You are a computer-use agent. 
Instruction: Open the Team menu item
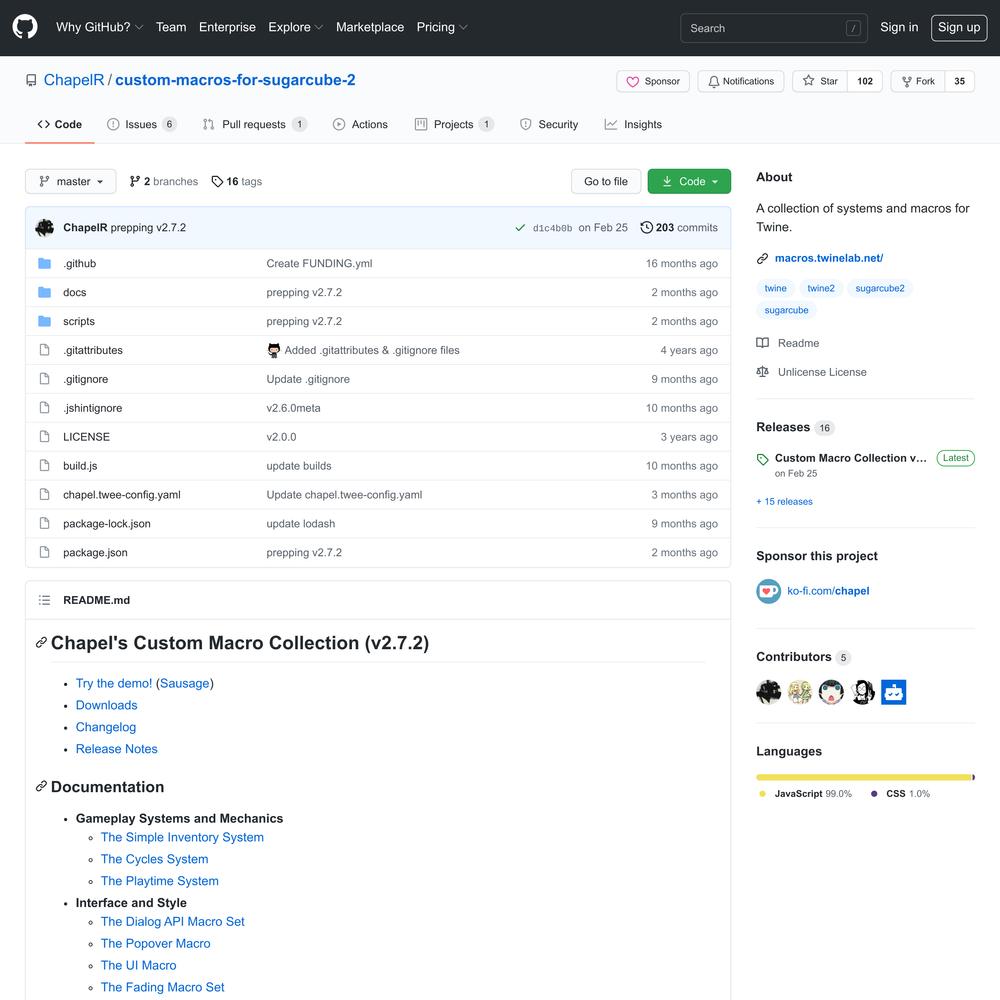click(x=171, y=27)
